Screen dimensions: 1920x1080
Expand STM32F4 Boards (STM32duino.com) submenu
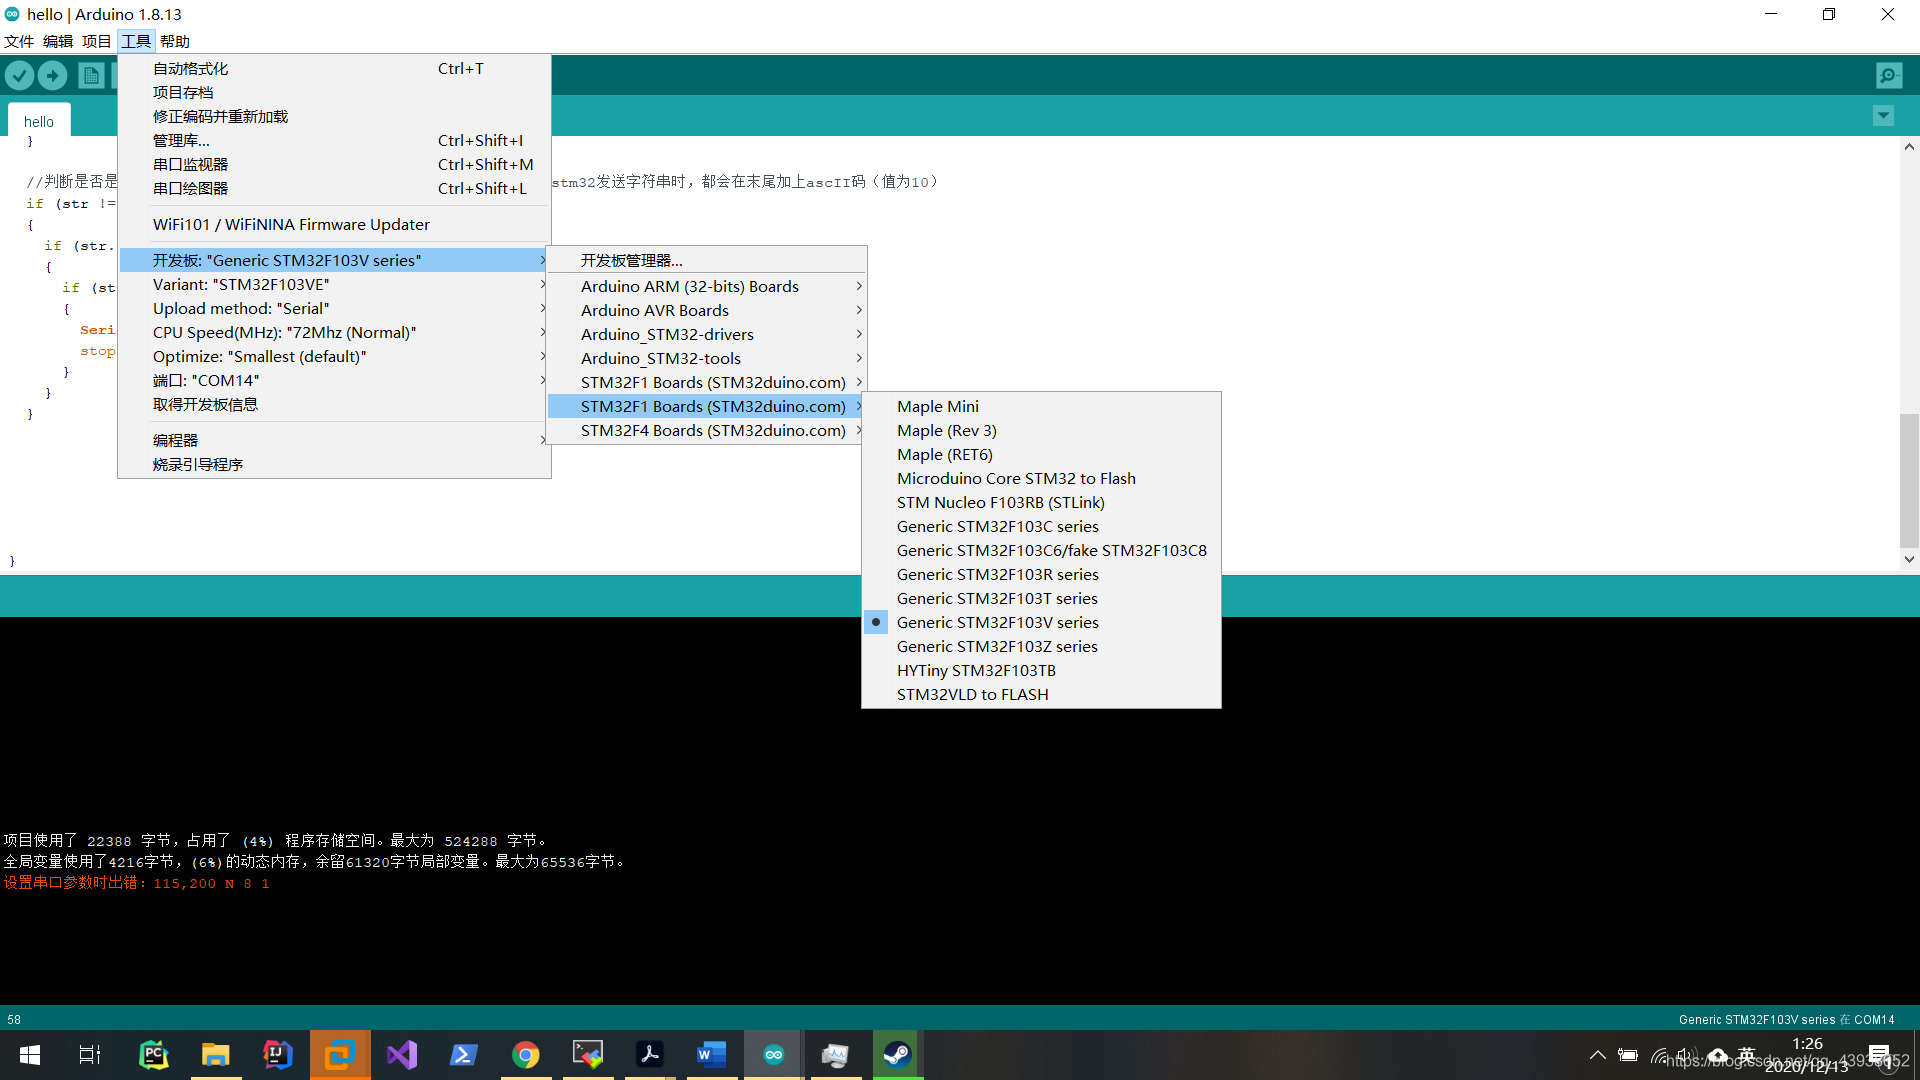706,430
